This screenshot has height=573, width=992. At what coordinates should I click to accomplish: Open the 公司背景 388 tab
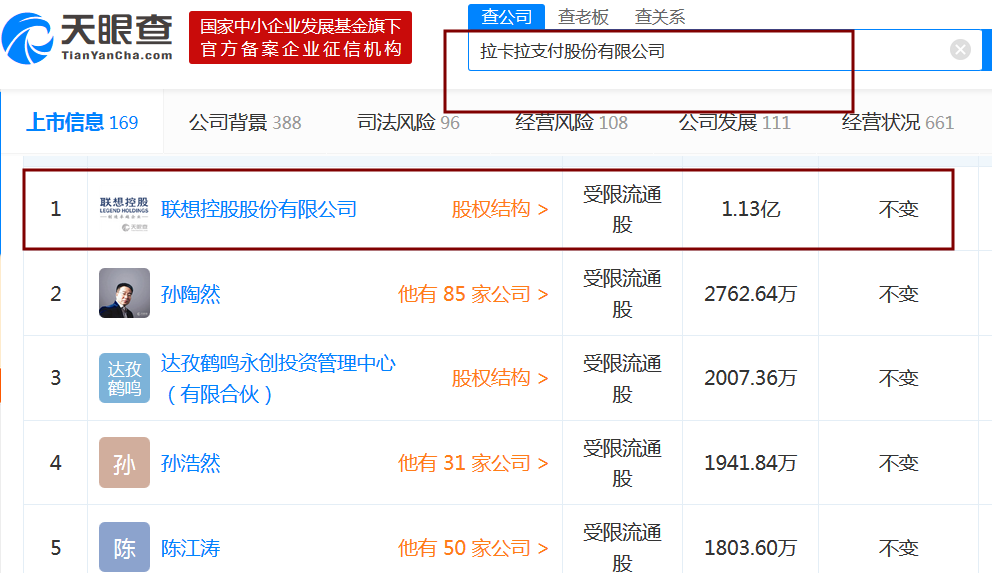pos(245,122)
